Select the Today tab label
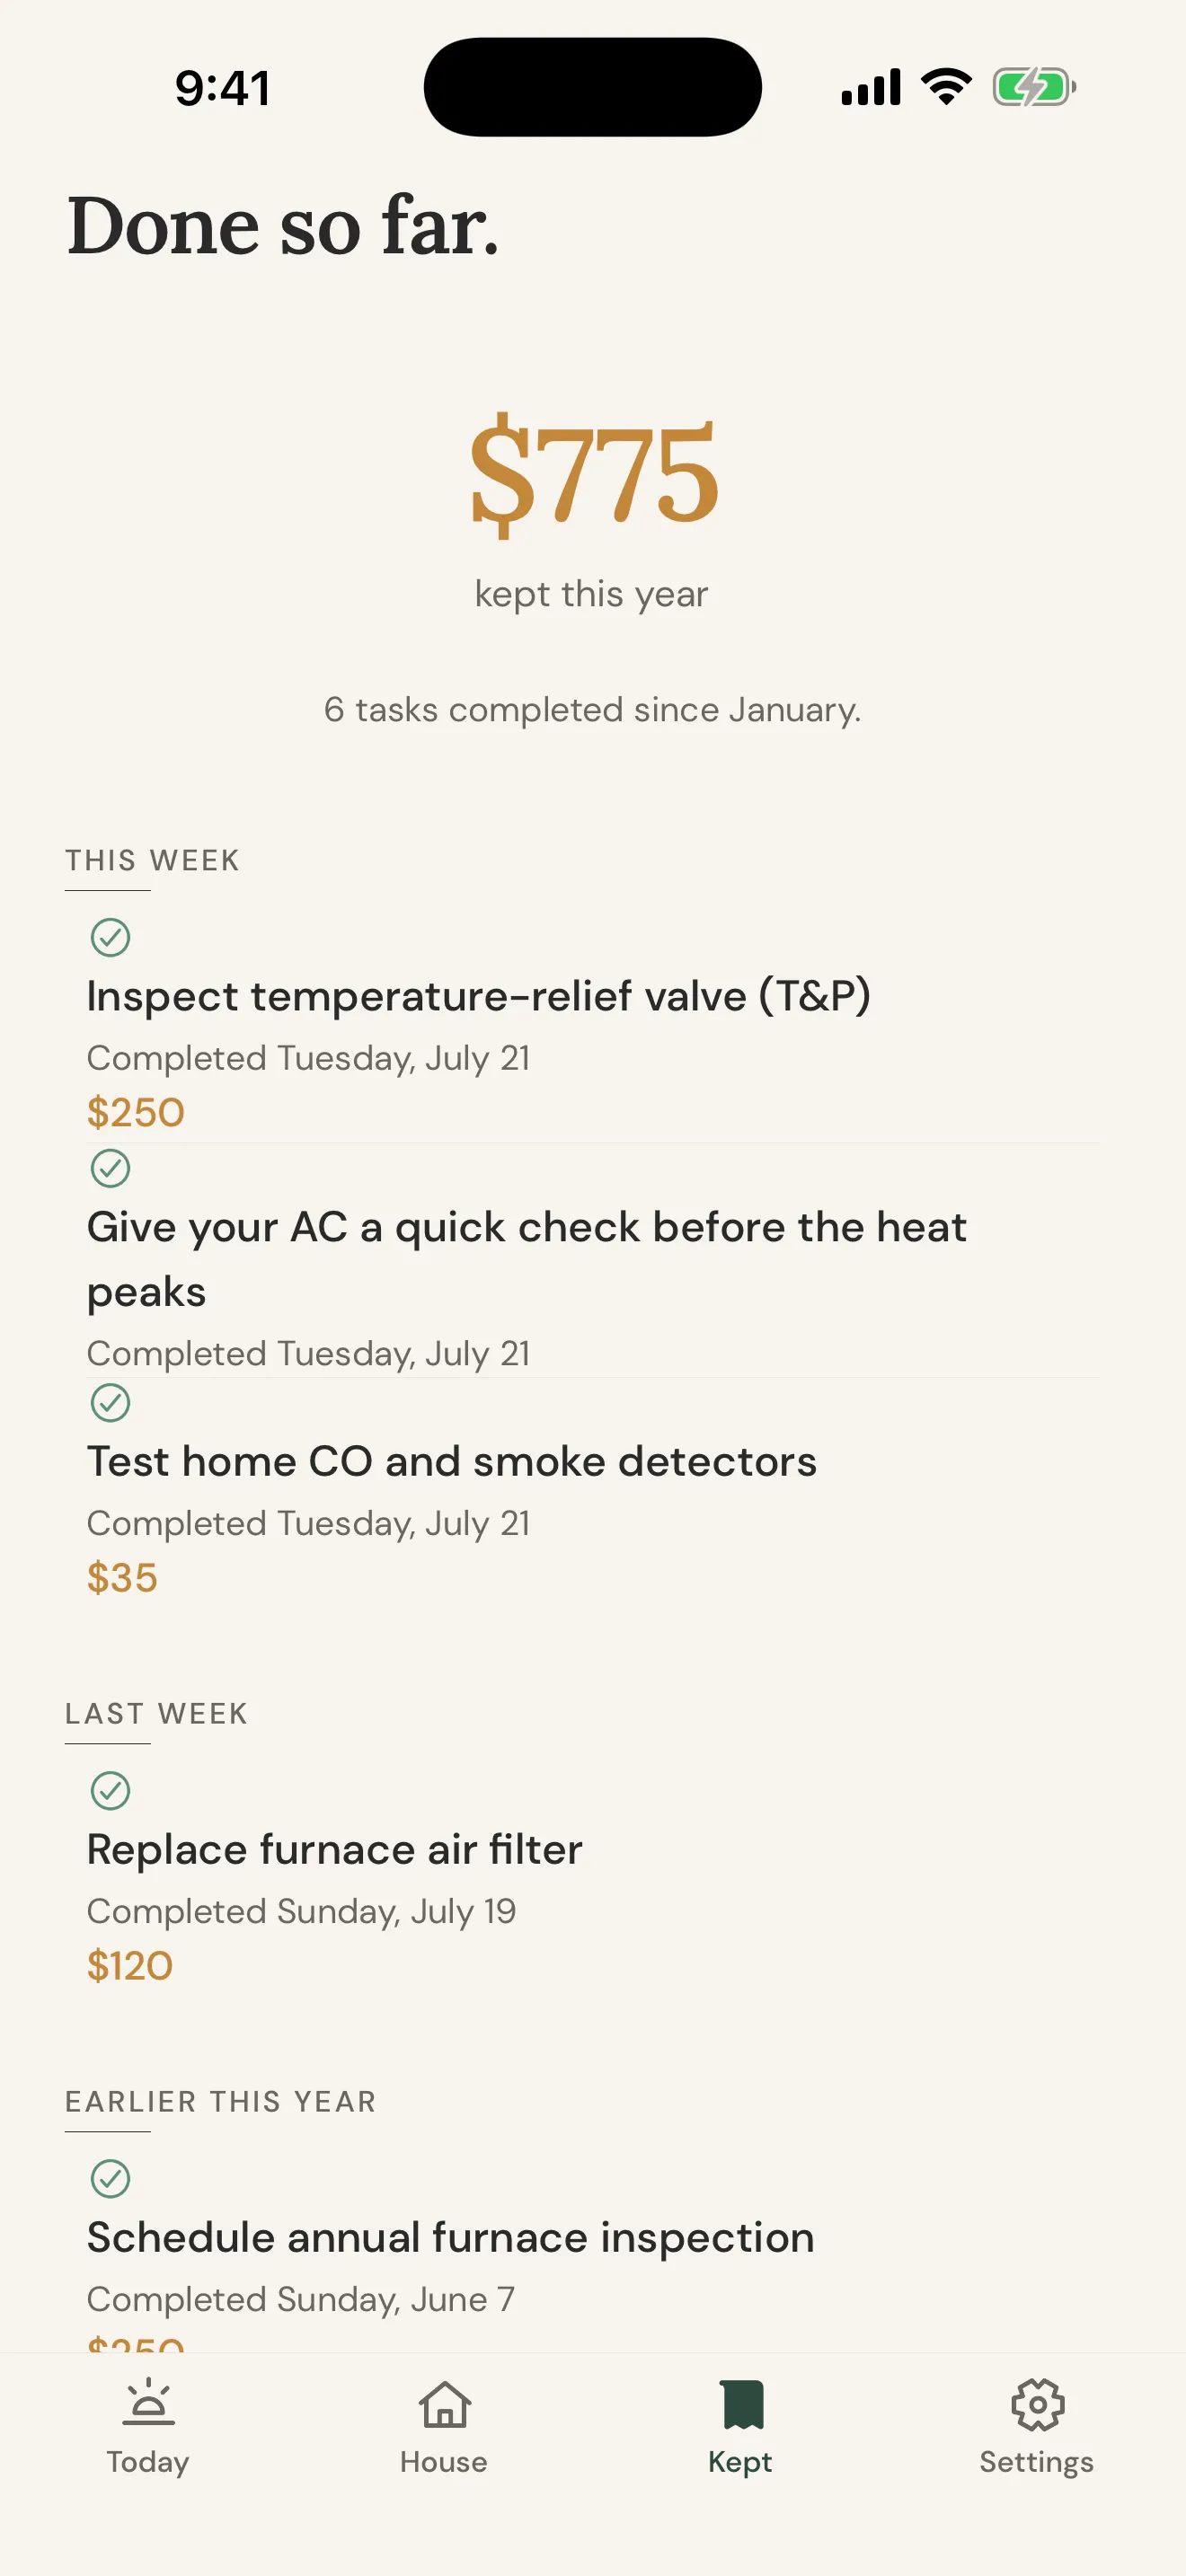The image size is (1186, 2576). click(148, 2462)
